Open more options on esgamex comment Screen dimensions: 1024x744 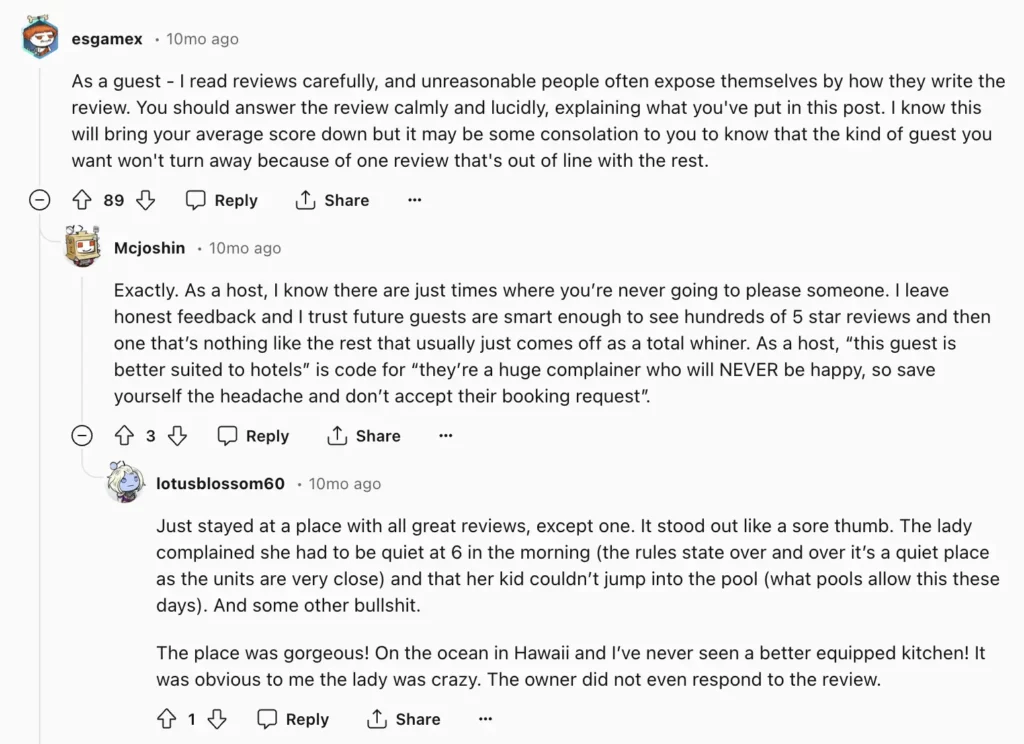415,200
